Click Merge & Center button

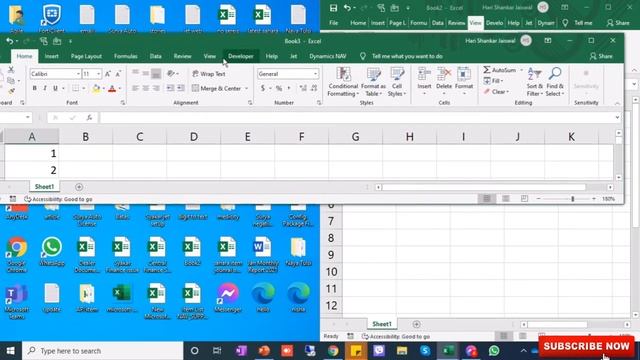[x=217, y=88]
